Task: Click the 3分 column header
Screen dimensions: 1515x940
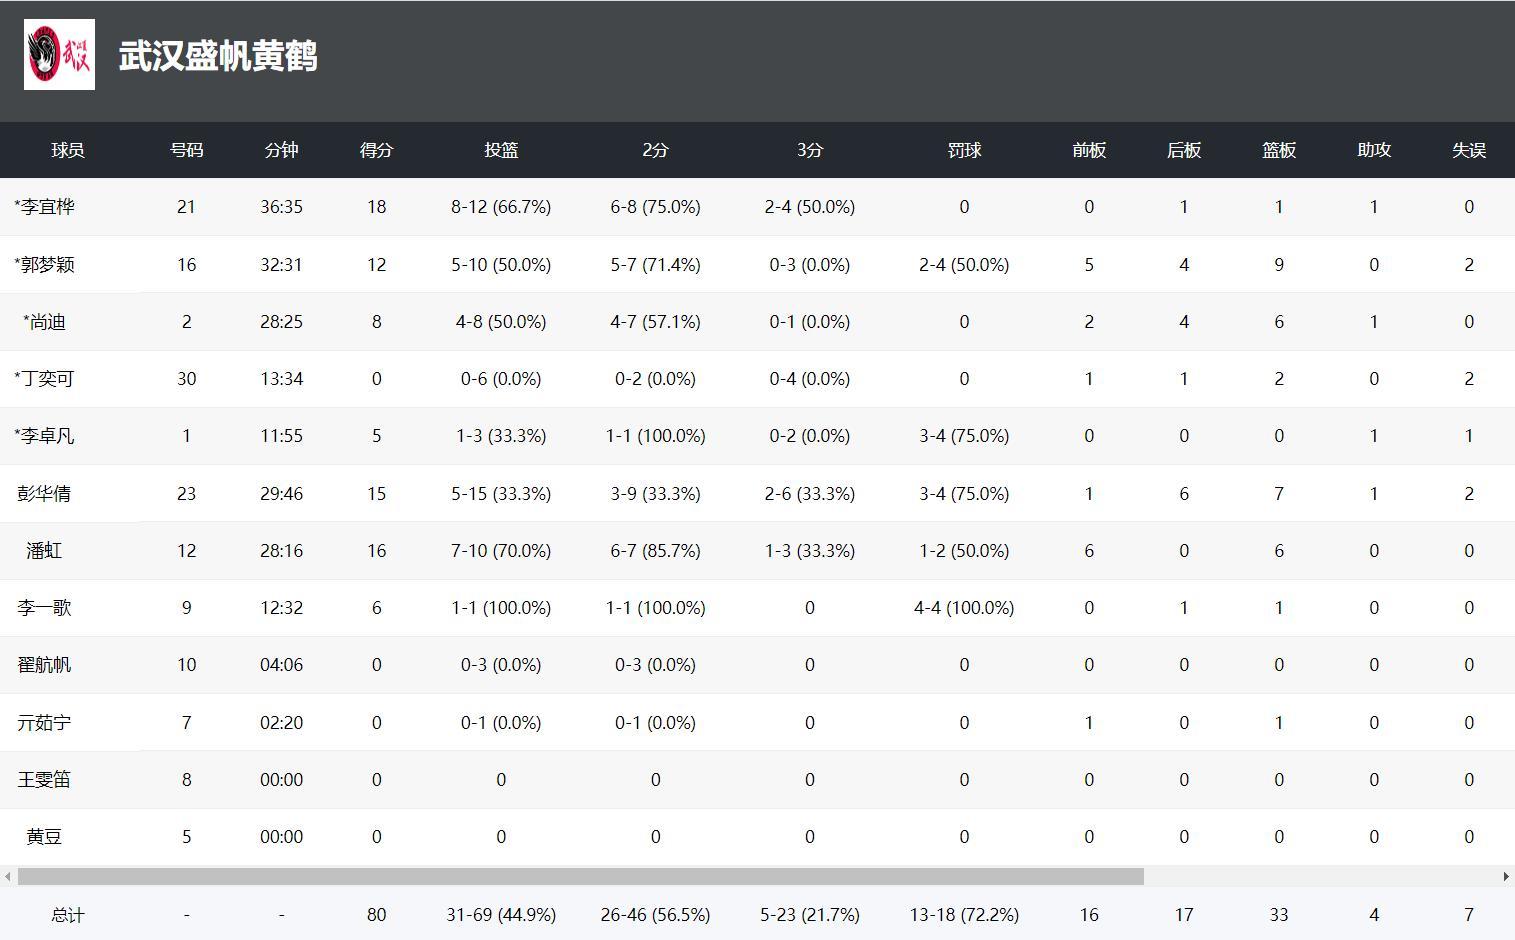Action: tap(809, 150)
